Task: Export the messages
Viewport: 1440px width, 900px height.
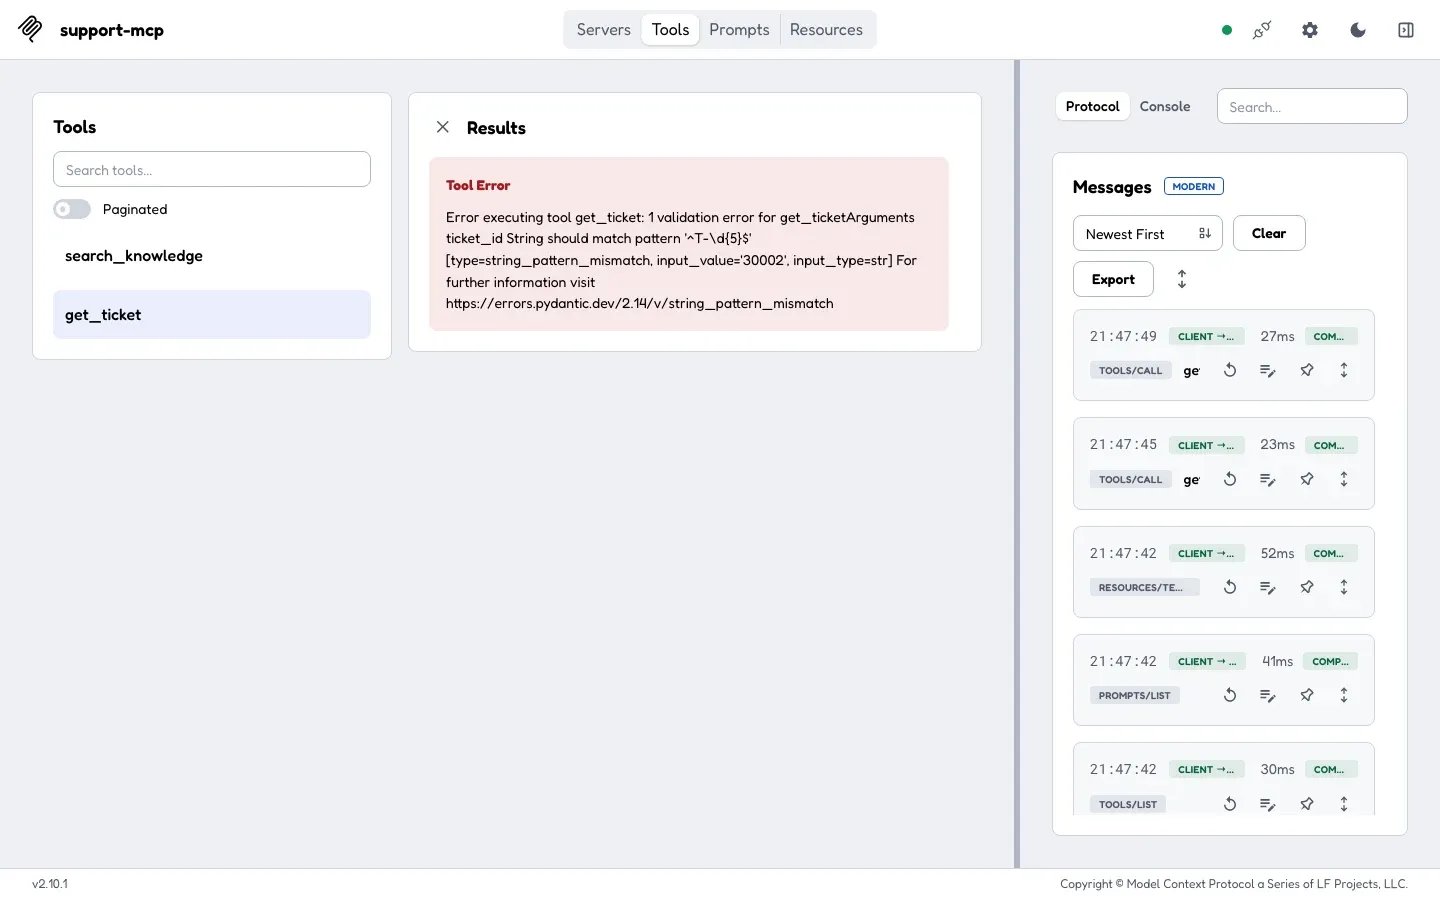Action: 1113,279
